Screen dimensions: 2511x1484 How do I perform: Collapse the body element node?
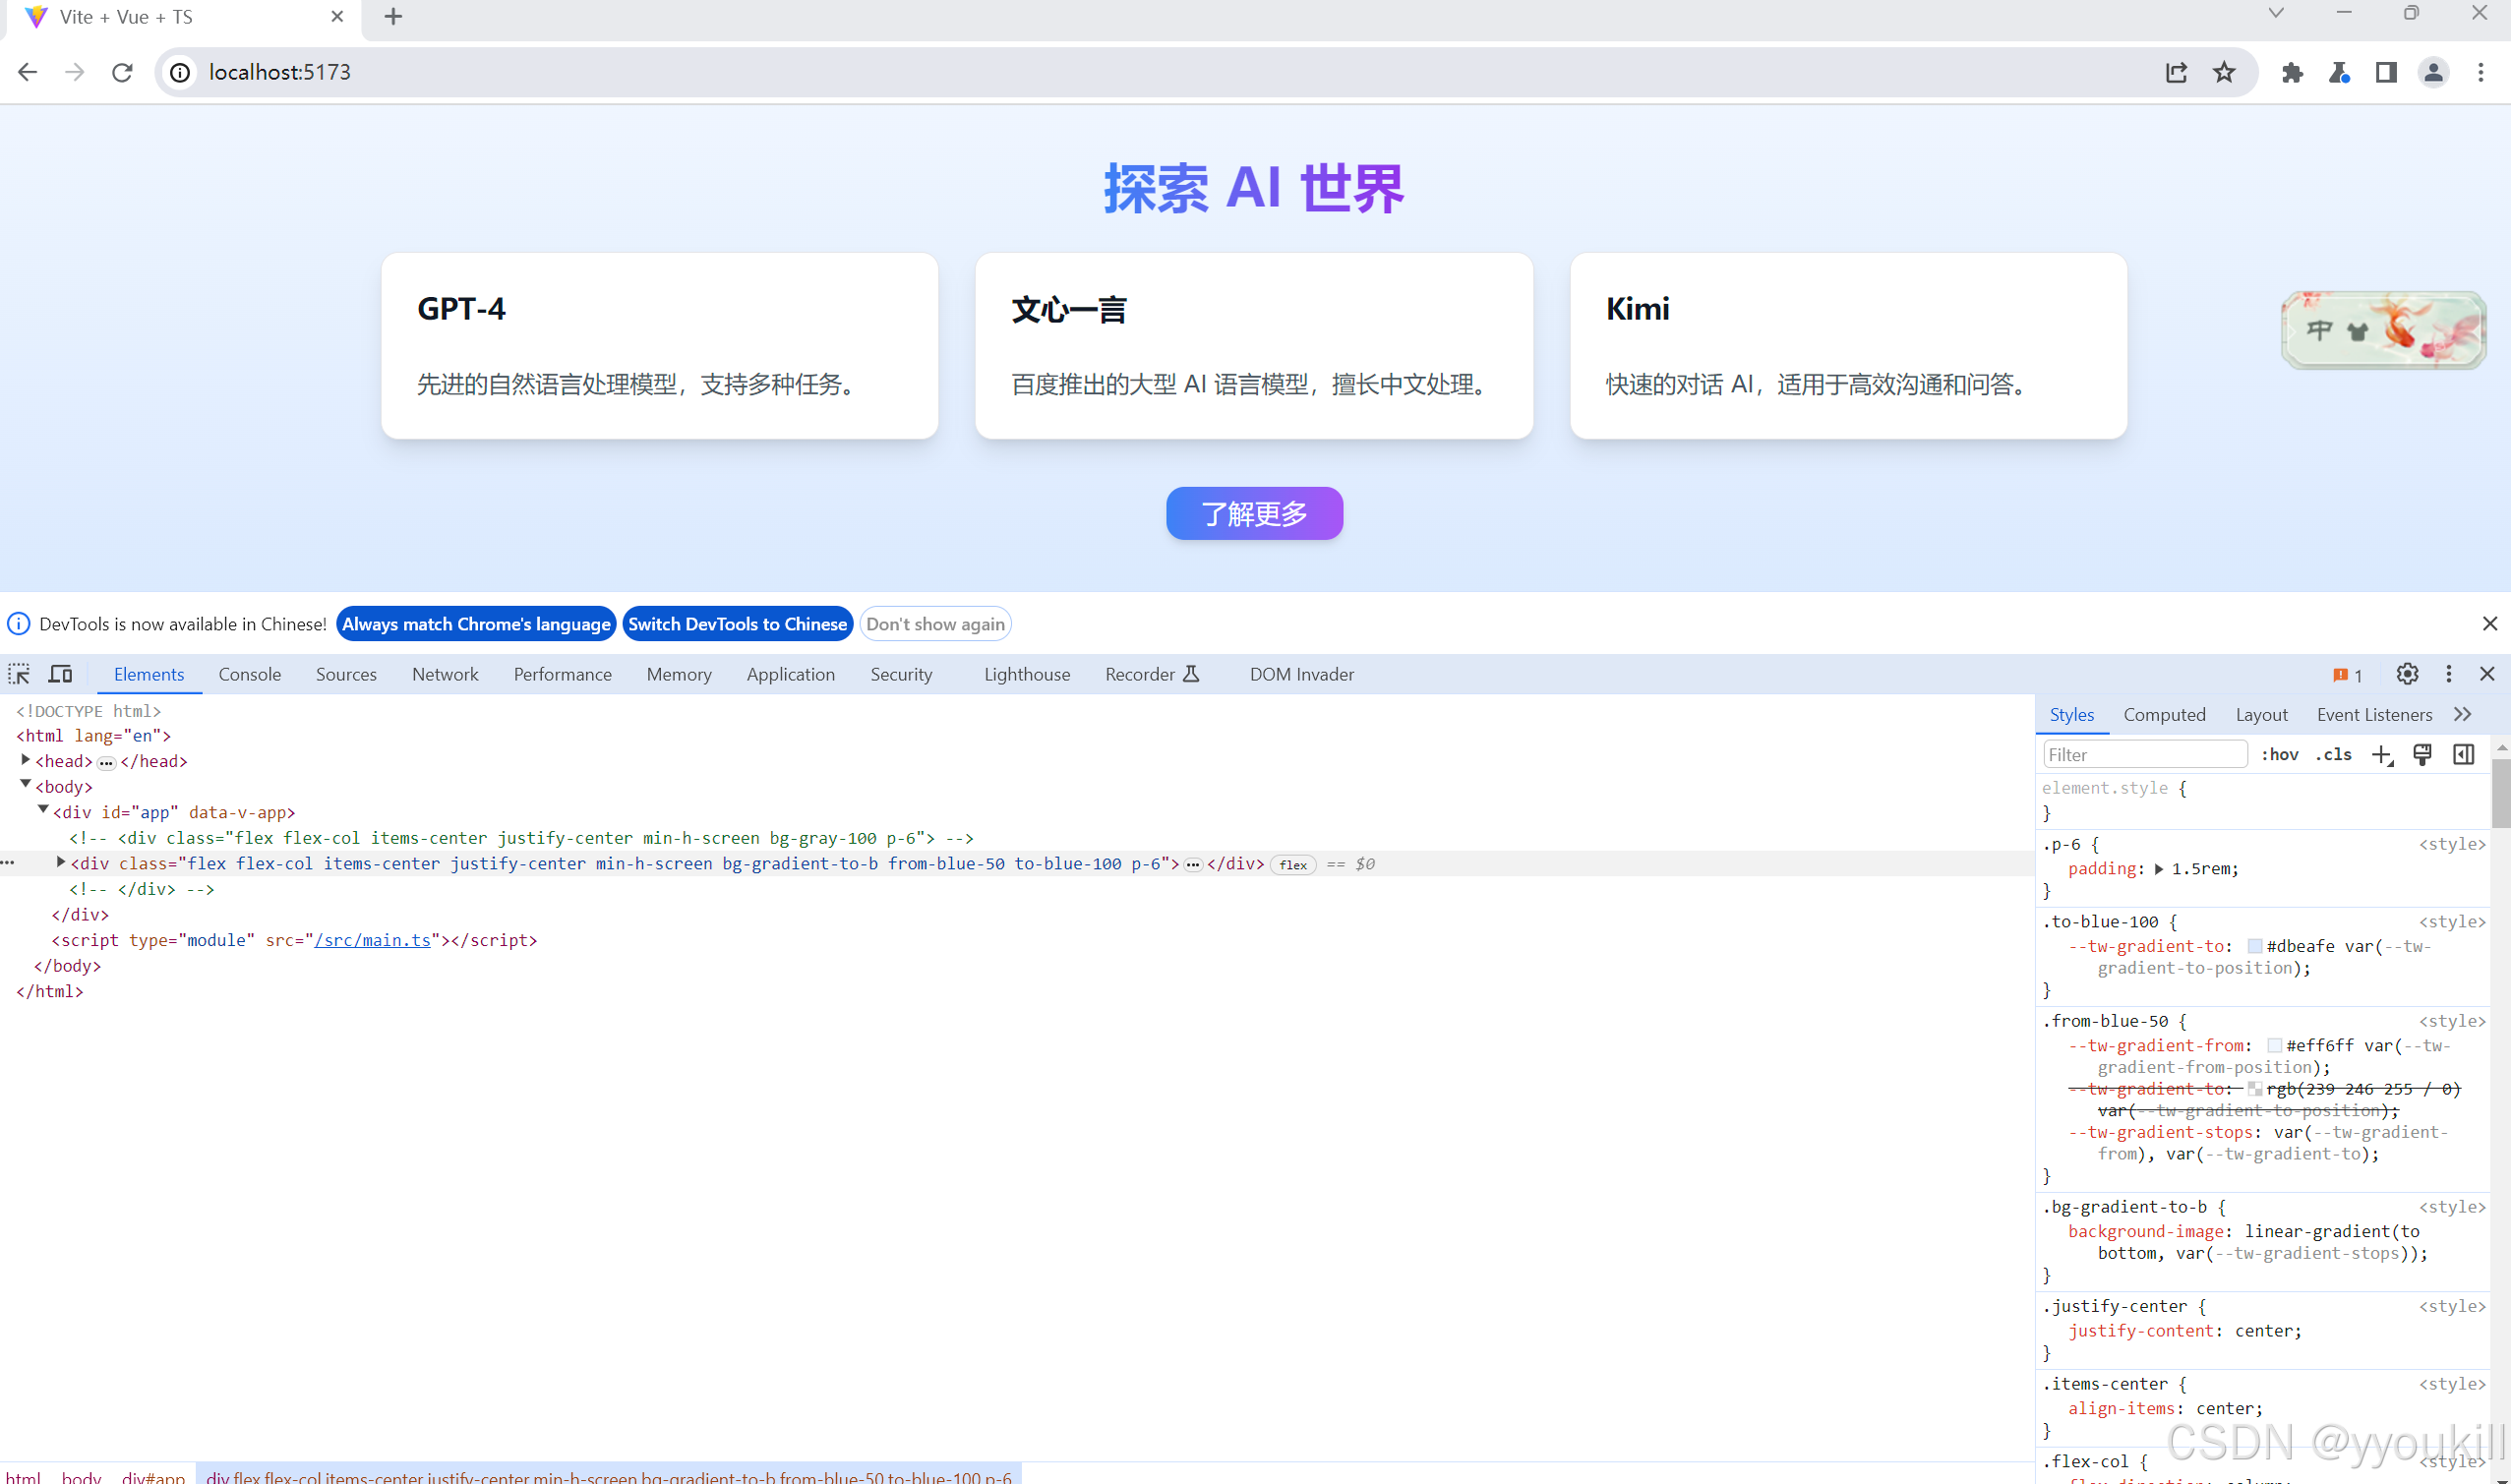tap(25, 786)
